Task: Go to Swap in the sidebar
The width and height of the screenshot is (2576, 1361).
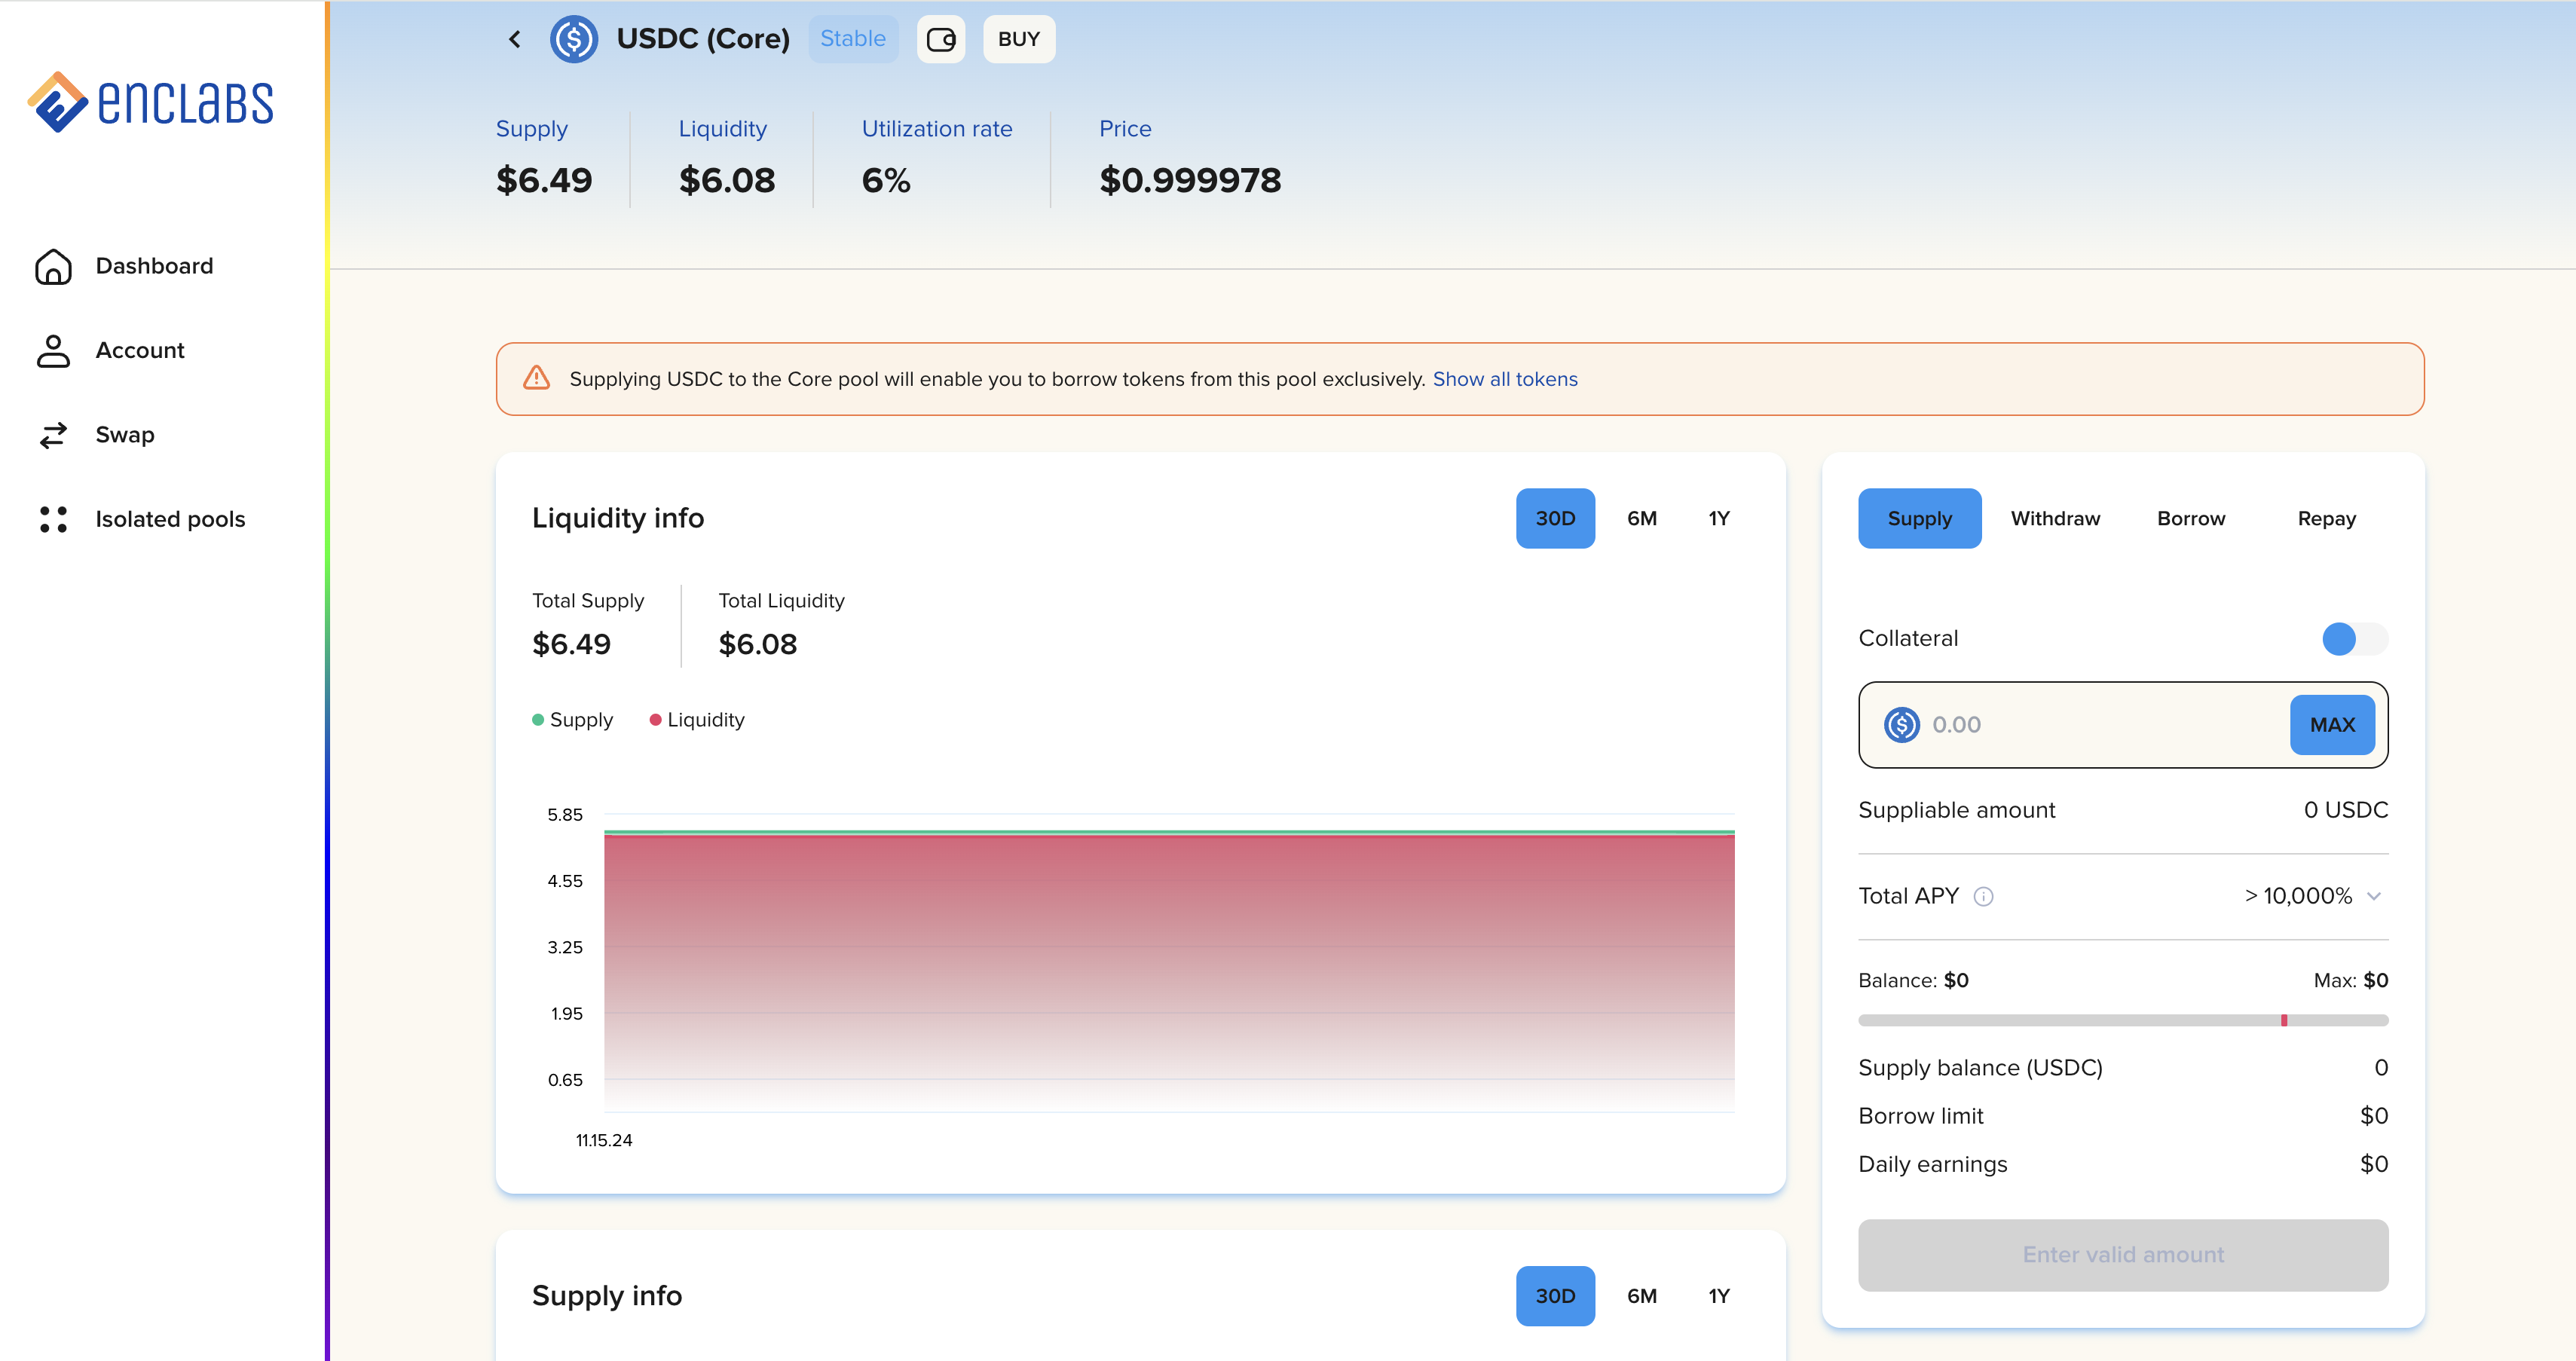Action: (x=125, y=435)
